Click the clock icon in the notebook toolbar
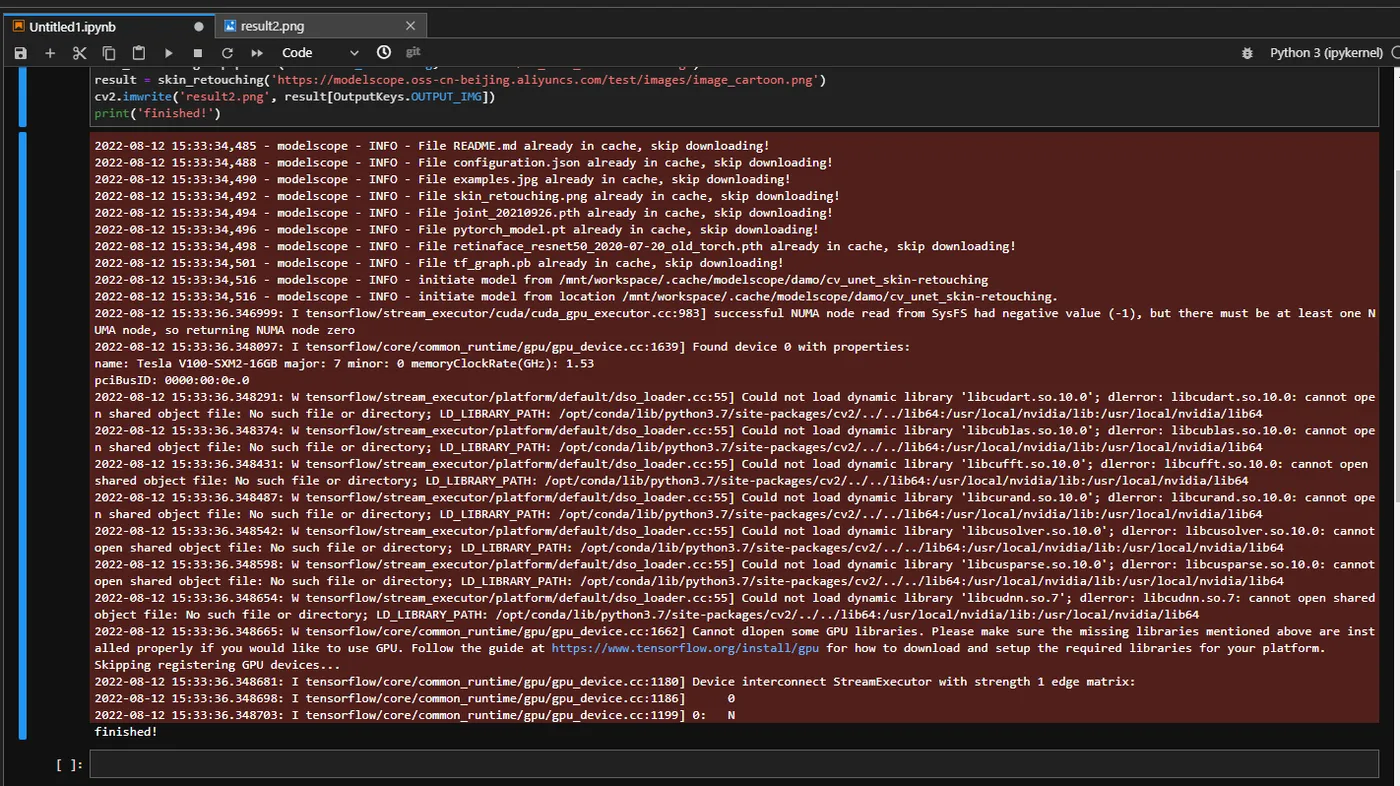The image size is (1400, 786). (384, 52)
